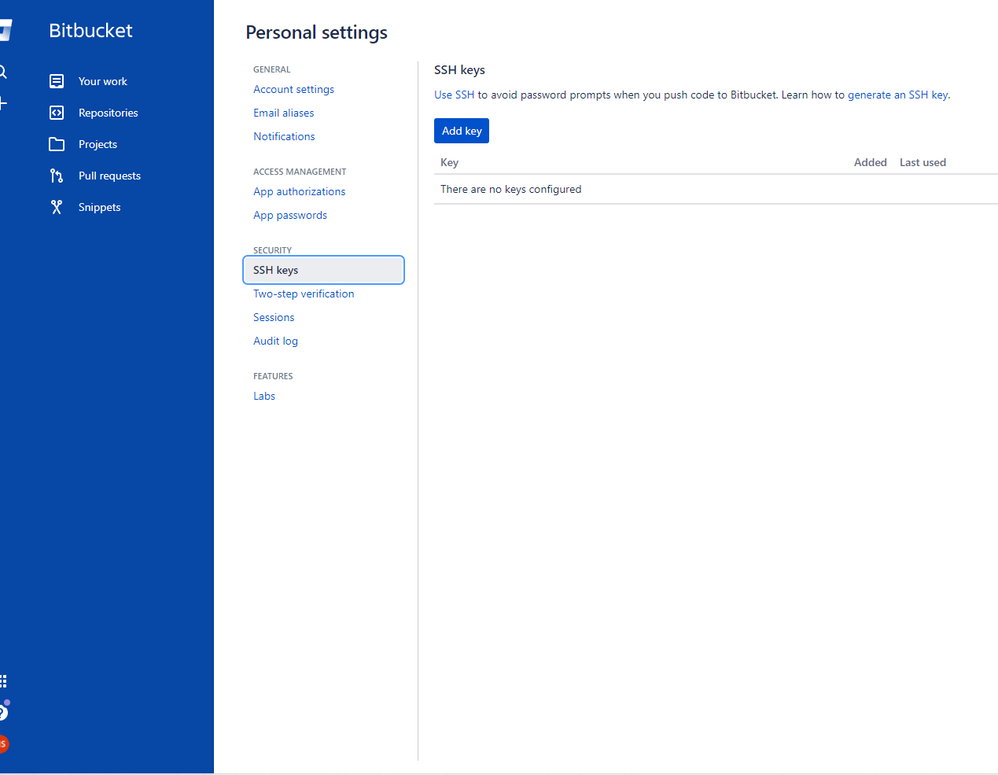Open Email aliases settings
Image resolution: width=998 pixels, height=775 pixels.
(x=283, y=113)
